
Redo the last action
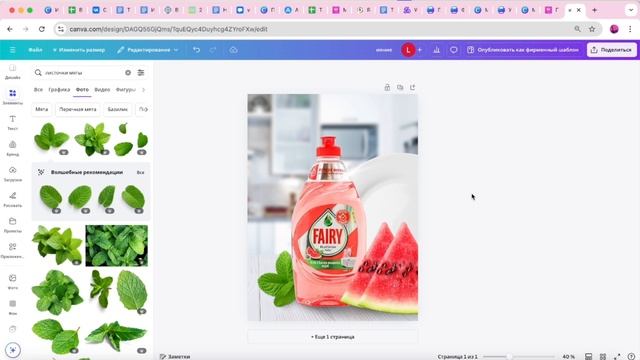(x=213, y=50)
